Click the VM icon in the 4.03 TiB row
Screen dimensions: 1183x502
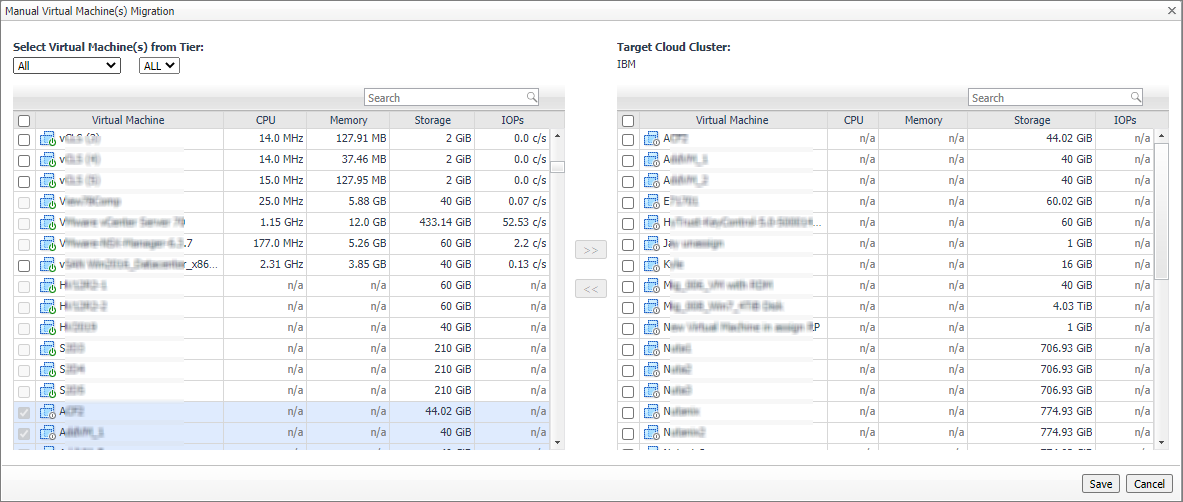click(x=652, y=306)
